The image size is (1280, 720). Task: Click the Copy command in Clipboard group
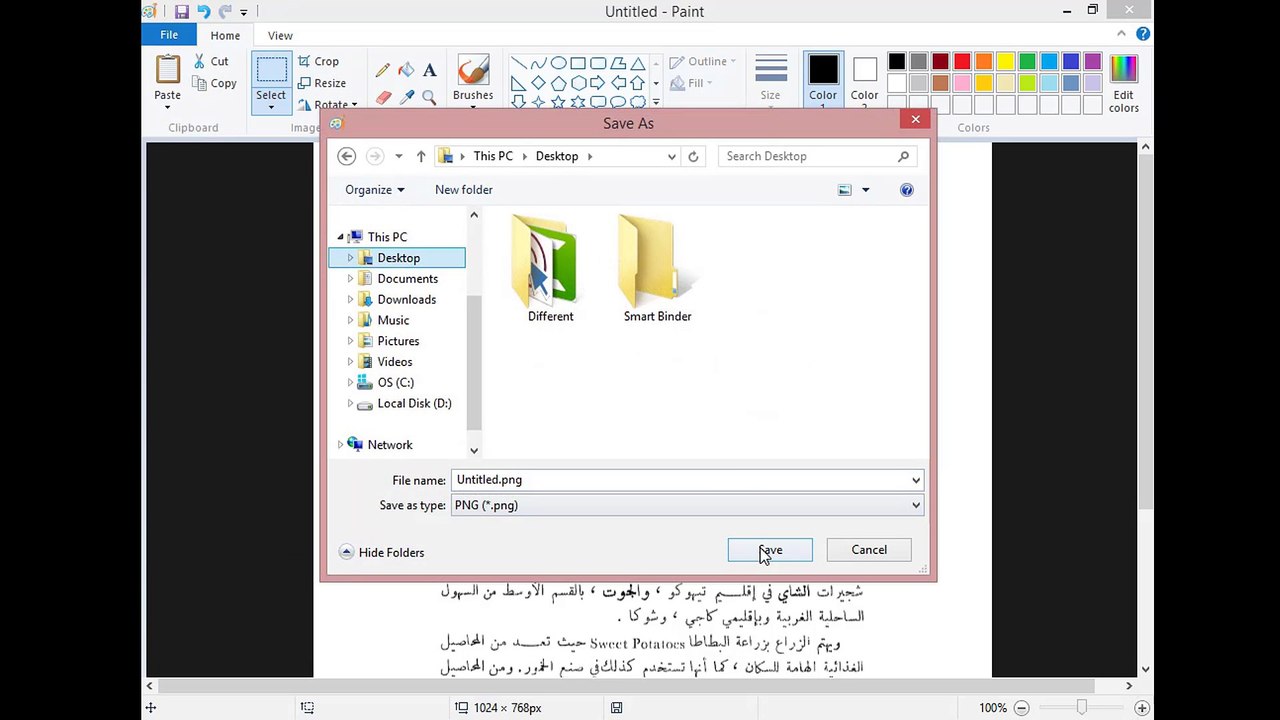coord(214,84)
